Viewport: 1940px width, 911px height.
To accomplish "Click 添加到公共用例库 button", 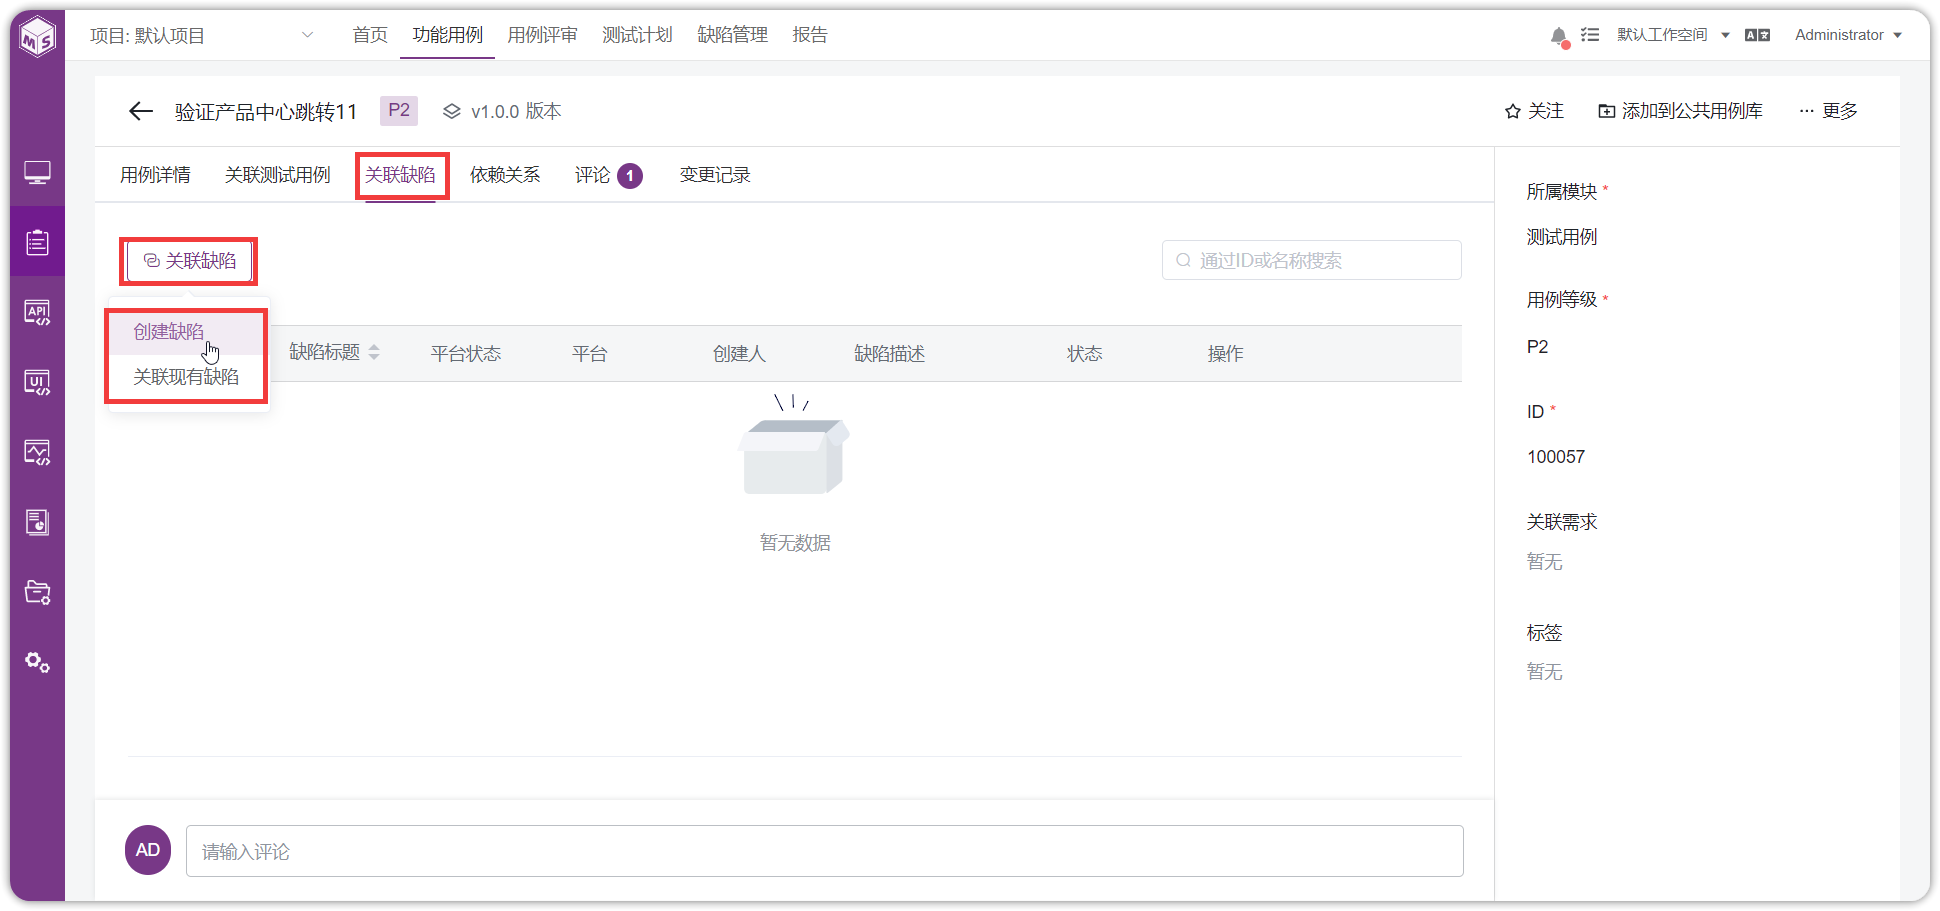I will tap(1680, 111).
